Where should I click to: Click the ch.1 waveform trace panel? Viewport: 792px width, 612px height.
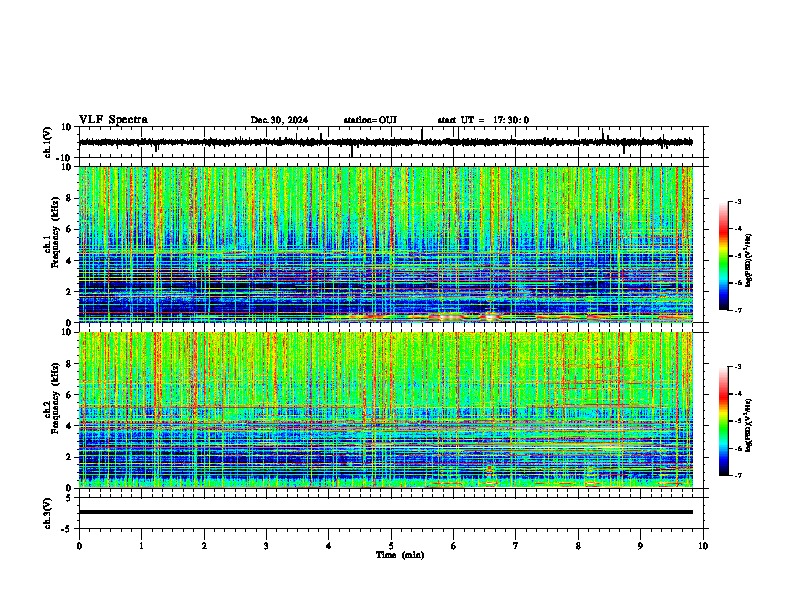pyautogui.click(x=393, y=142)
